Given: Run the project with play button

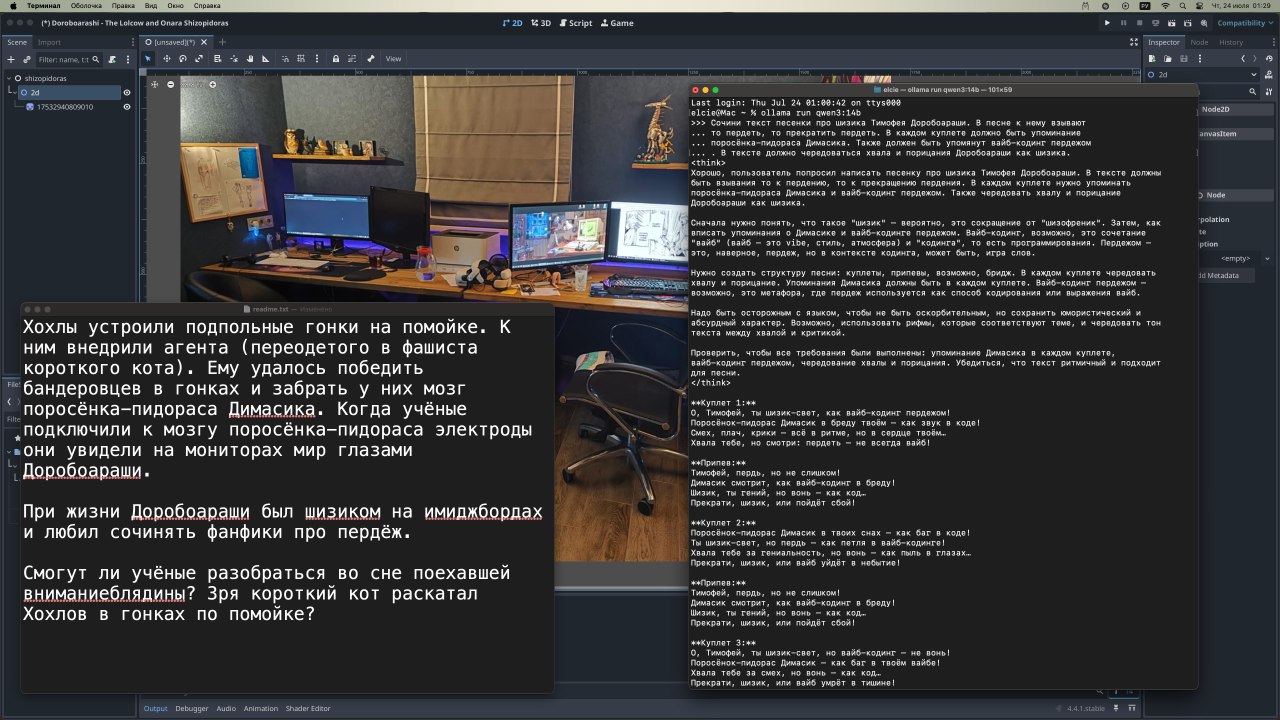Looking at the screenshot, I should click(1107, 23).
